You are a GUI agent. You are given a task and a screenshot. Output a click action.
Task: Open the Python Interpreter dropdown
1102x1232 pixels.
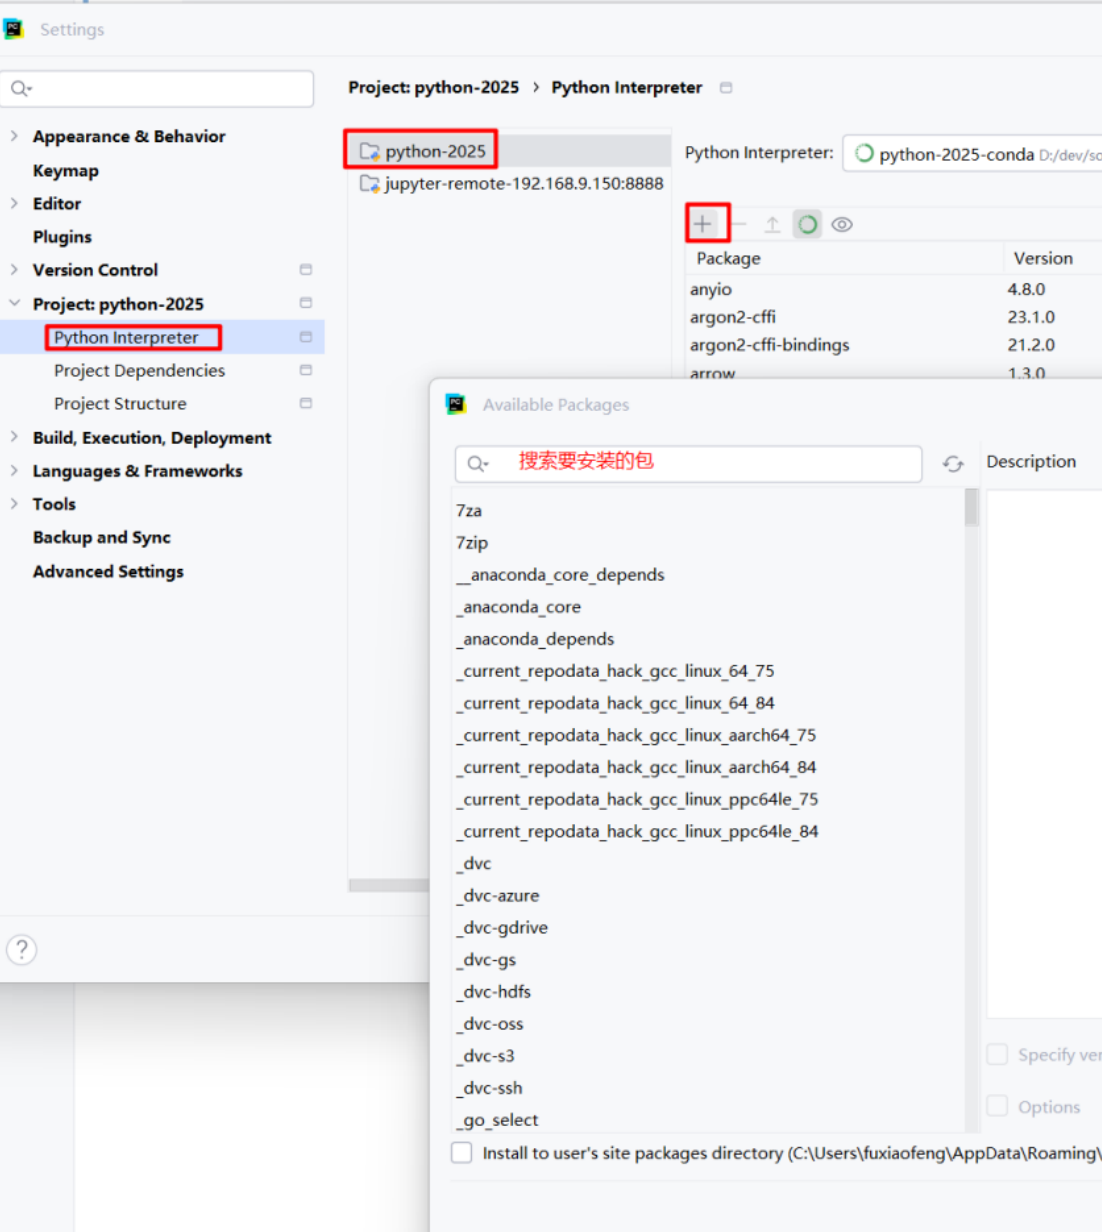(972, 154)
